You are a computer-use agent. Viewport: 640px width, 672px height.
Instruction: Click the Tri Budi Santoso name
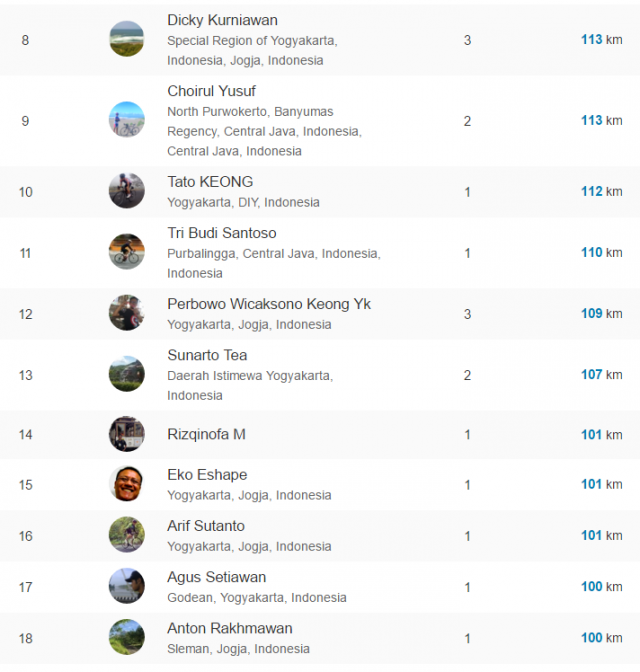pyautogui.click(x=221, y=233)
